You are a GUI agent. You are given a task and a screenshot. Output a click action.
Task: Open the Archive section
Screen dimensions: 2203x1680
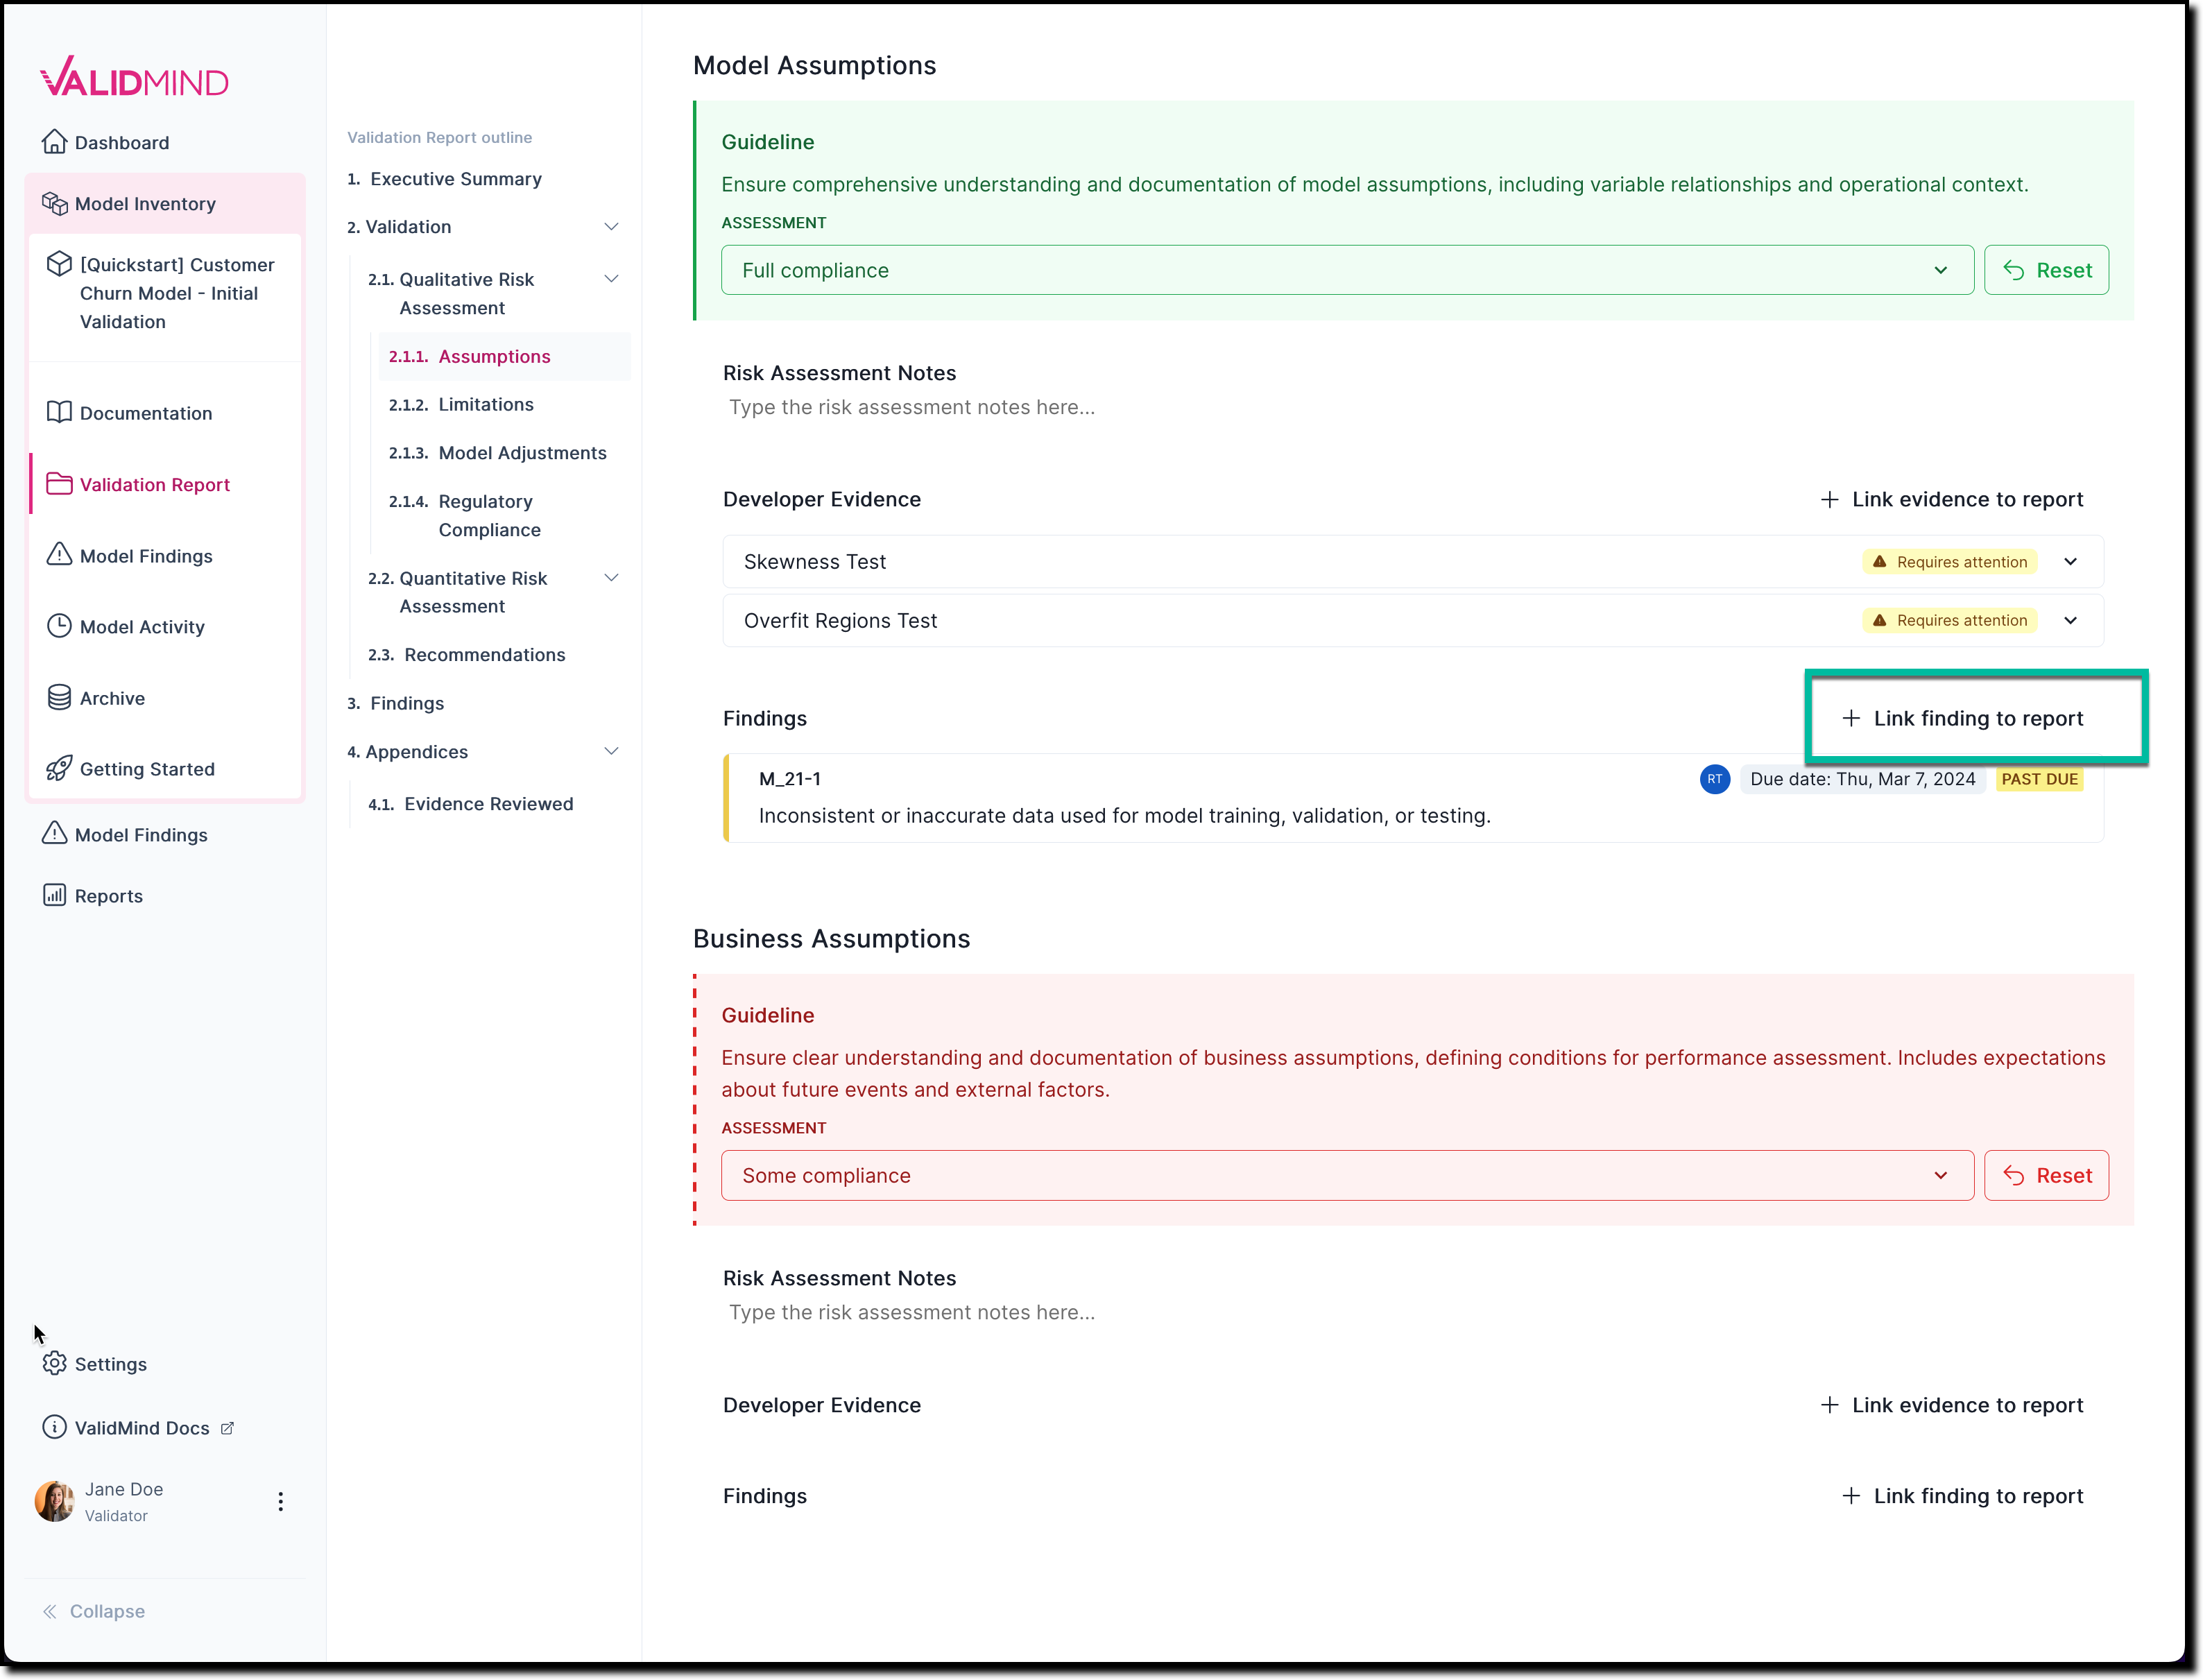112,697
